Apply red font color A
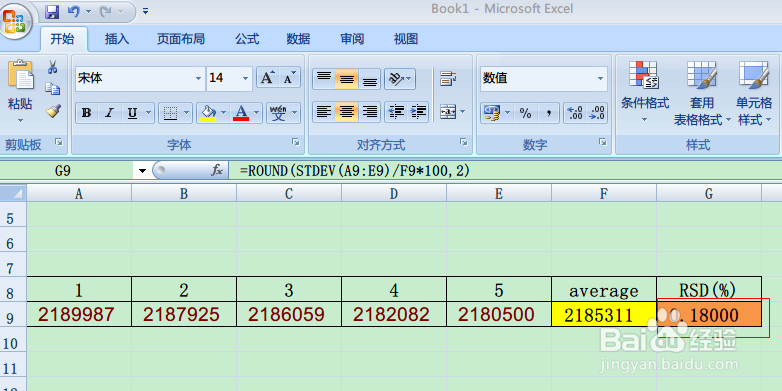This screenshot has width=782, height=391. click(241, 113)
